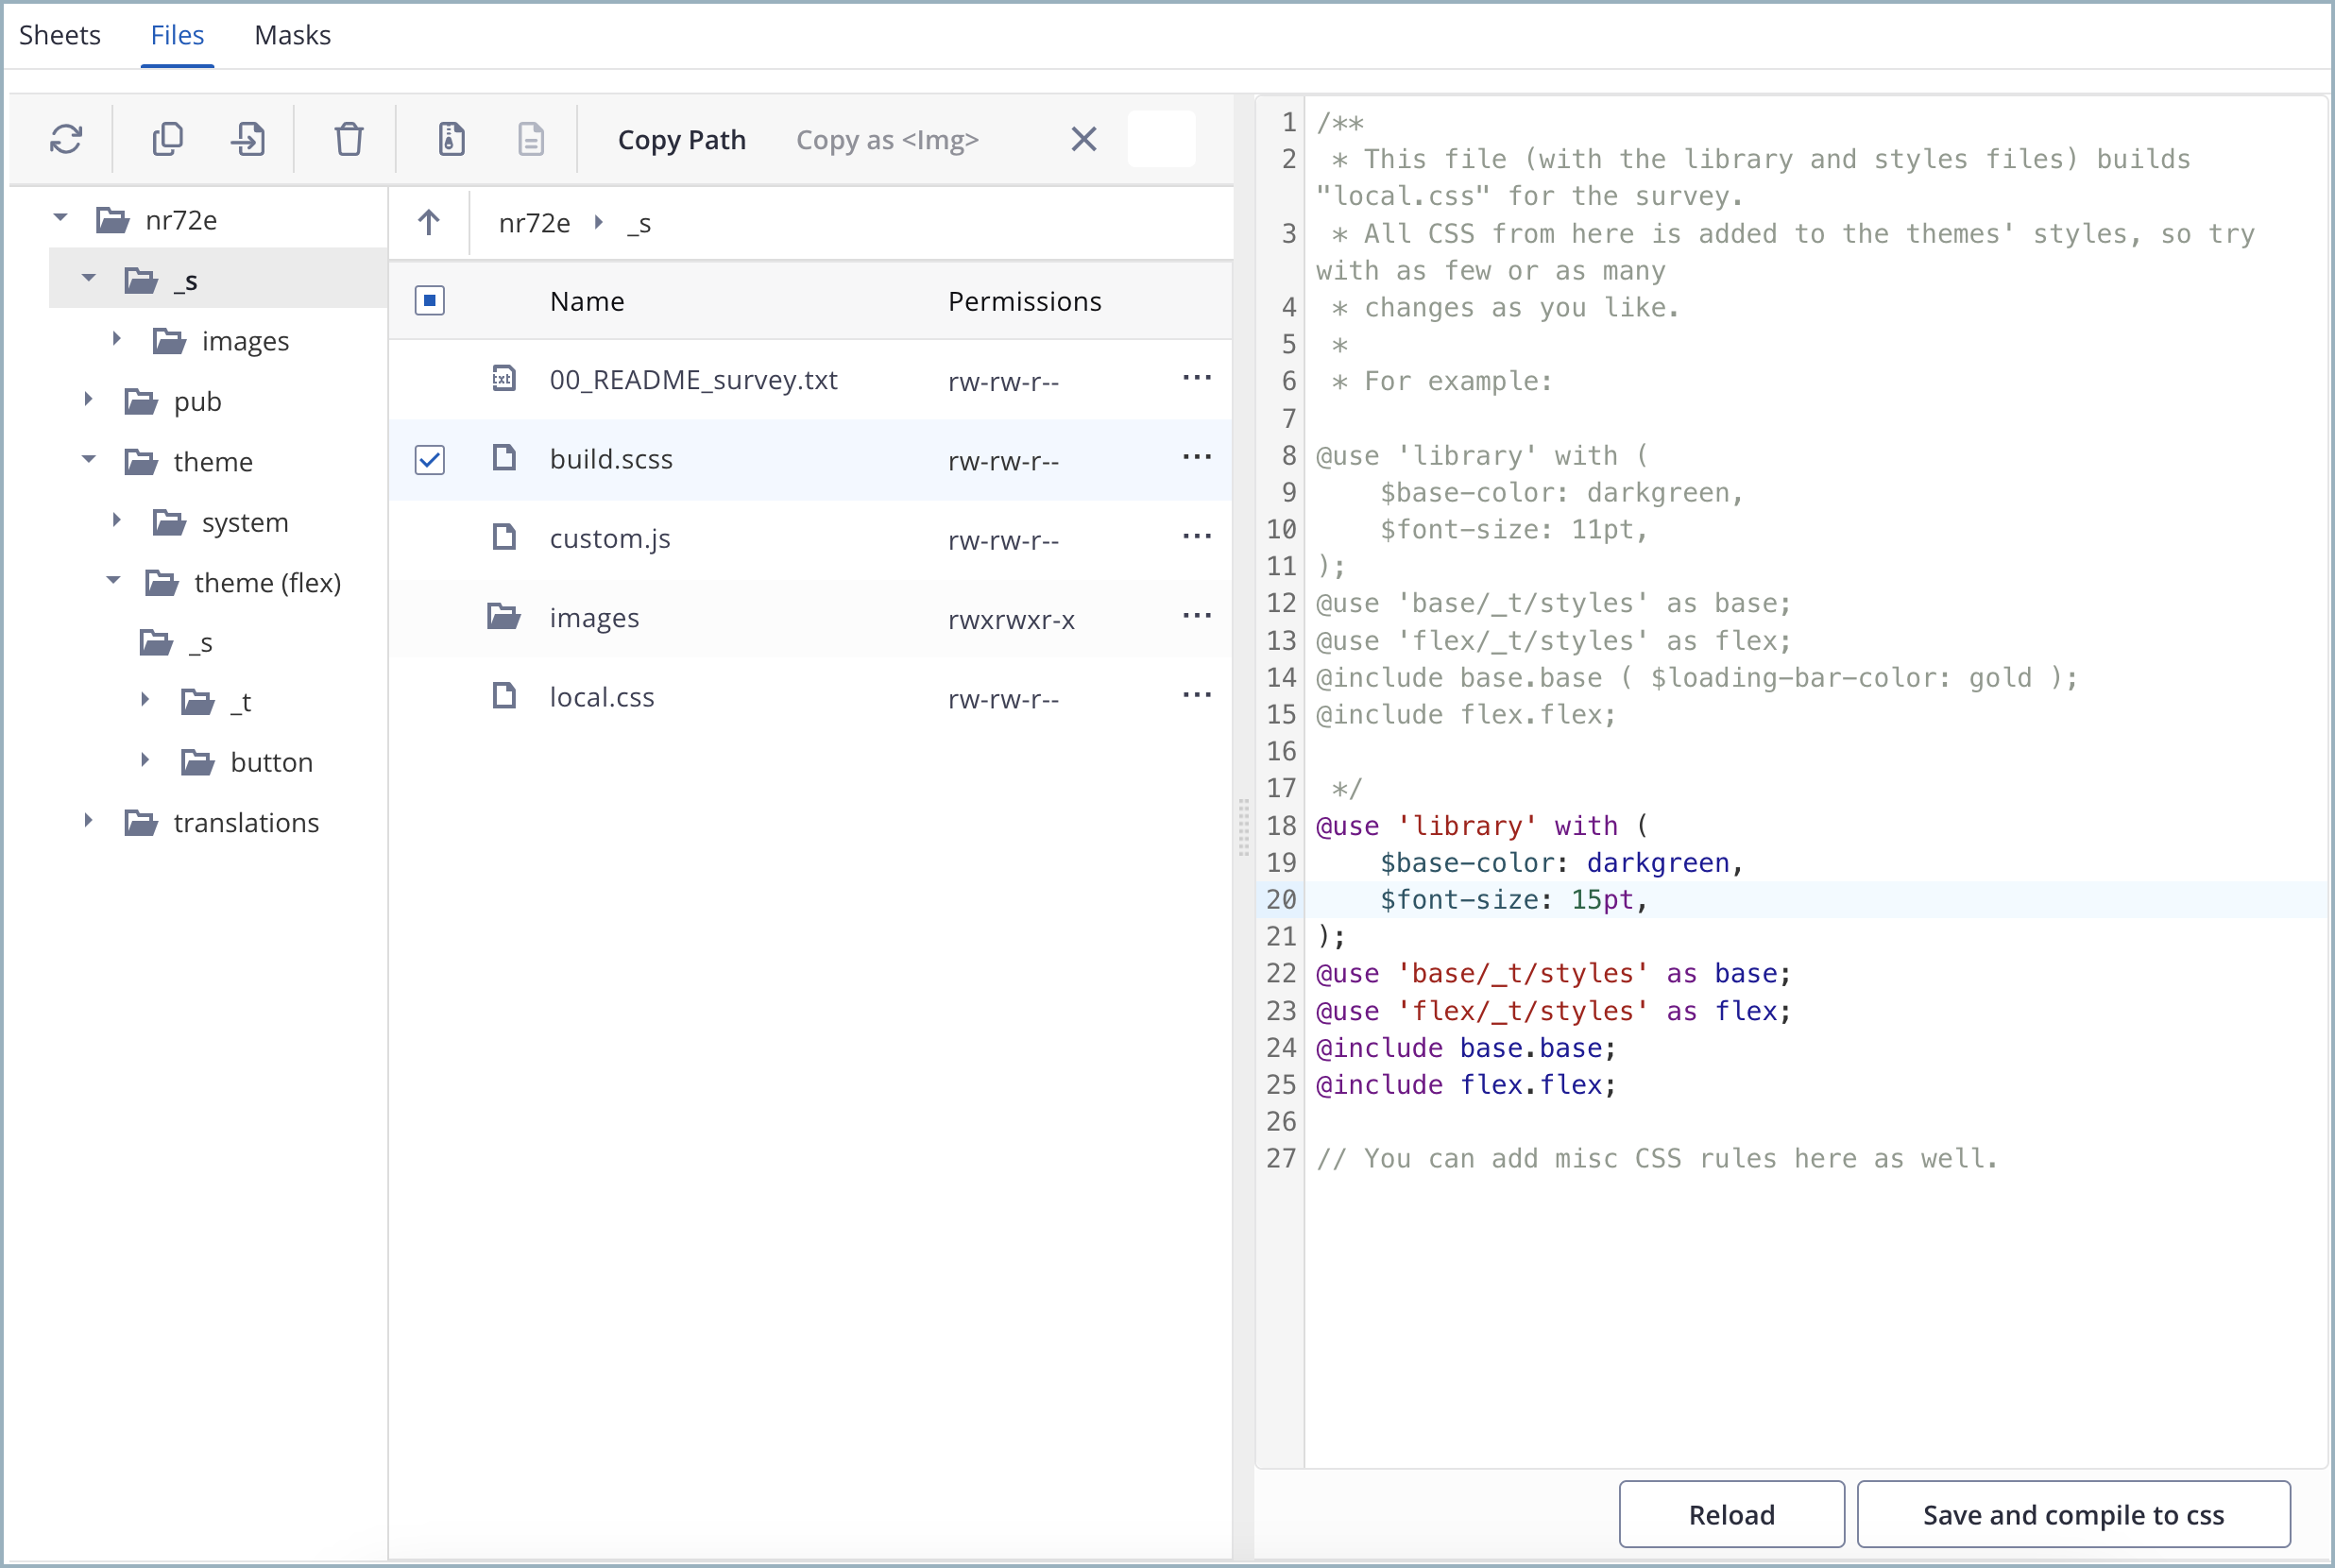
Task: Toggle the select-all checkbox in header
Action: pyautogui.click(x=430, y=300)
